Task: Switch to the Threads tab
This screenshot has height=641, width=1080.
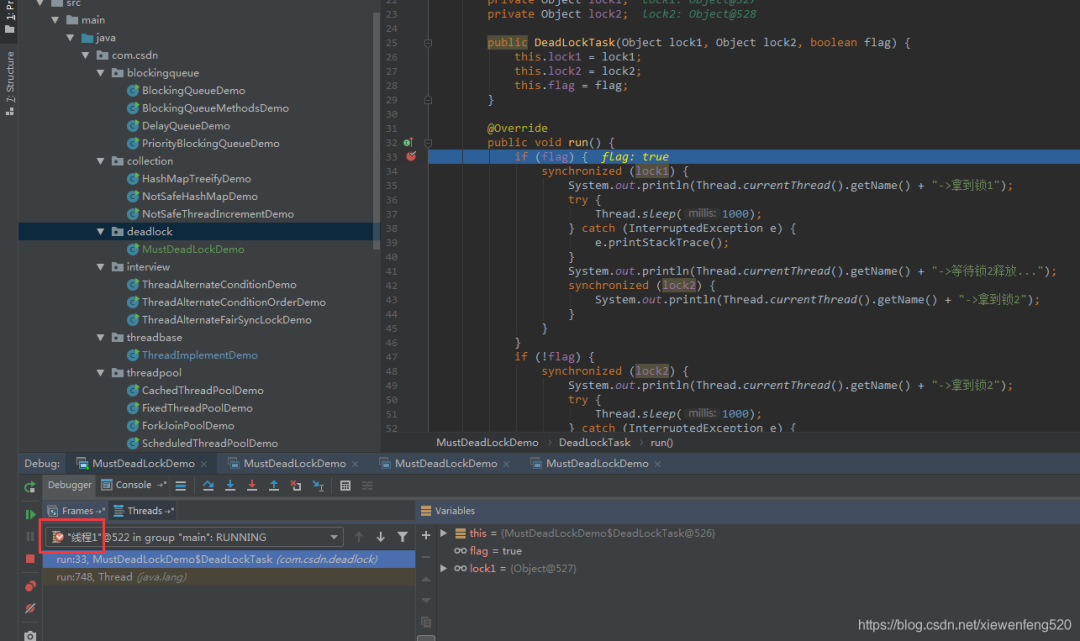Action: coord(145,511)
